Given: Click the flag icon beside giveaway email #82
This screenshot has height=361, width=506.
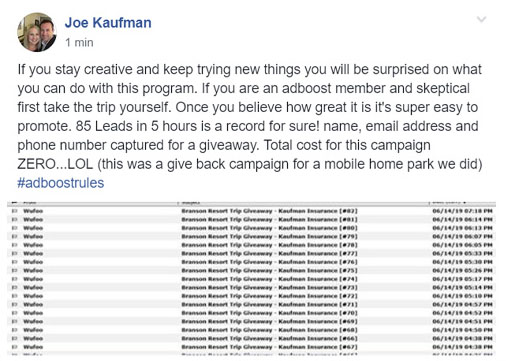Looking at the screenshot, I should (x=14, y=211).
